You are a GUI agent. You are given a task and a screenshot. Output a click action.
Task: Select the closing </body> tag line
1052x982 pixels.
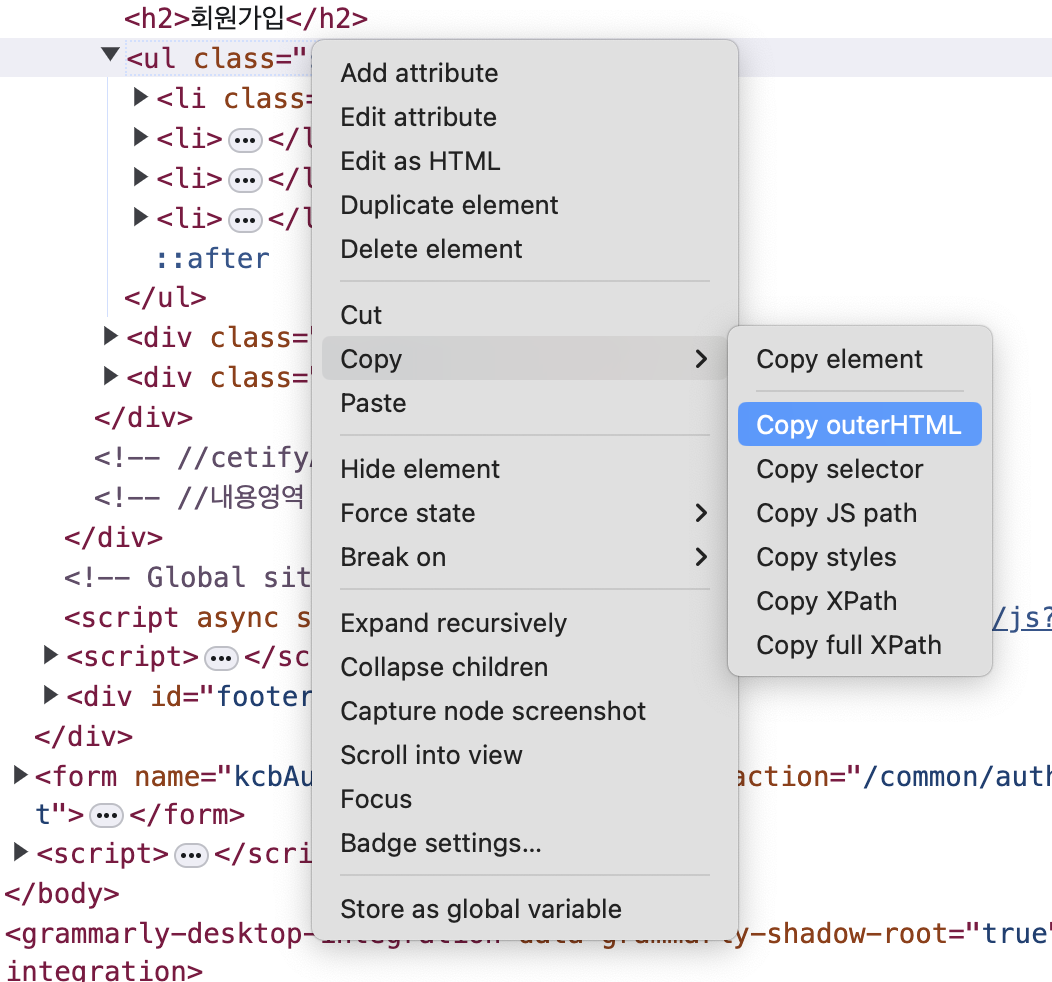62,894
